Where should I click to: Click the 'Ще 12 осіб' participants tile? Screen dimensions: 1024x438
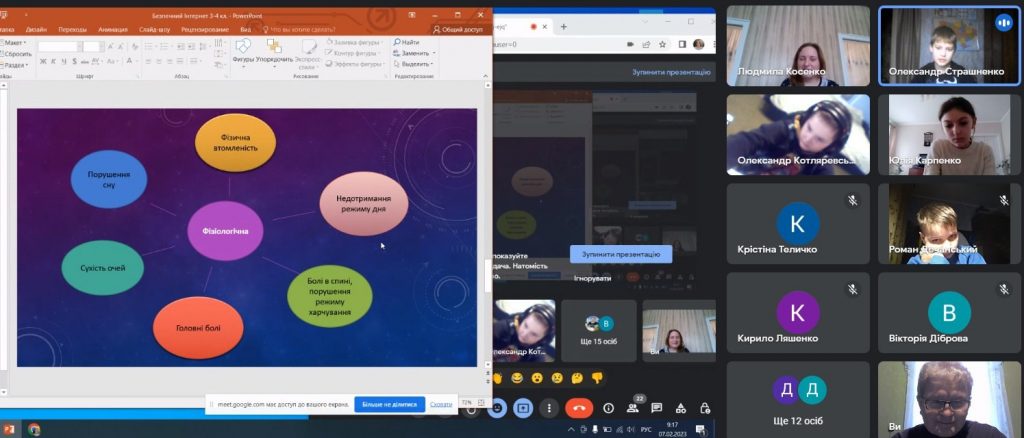tap(798, 399)
